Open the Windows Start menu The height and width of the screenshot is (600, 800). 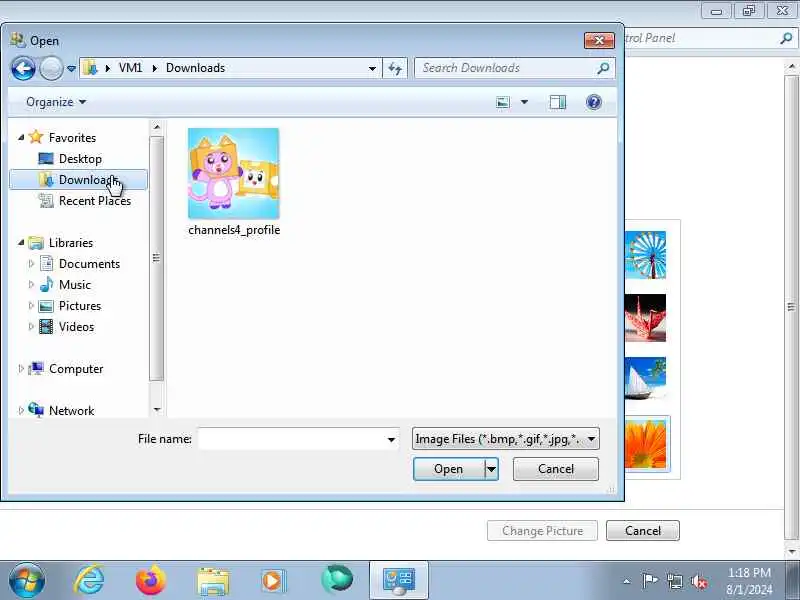(x=27, y=581)
